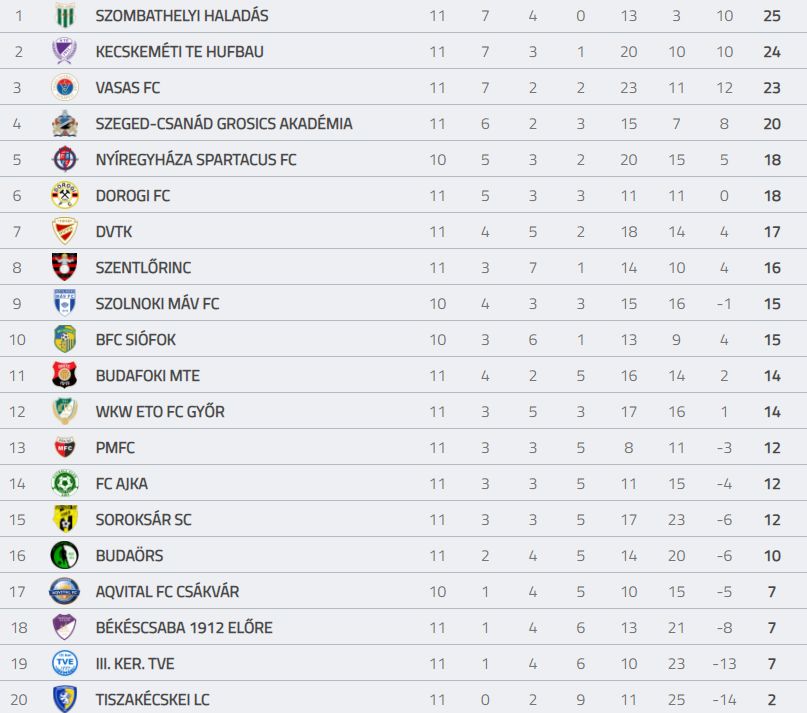Image resolution: width=807 pixels, height=713 pixels.
Task: Select the FC Ajka green football logo
Action: 65,483
